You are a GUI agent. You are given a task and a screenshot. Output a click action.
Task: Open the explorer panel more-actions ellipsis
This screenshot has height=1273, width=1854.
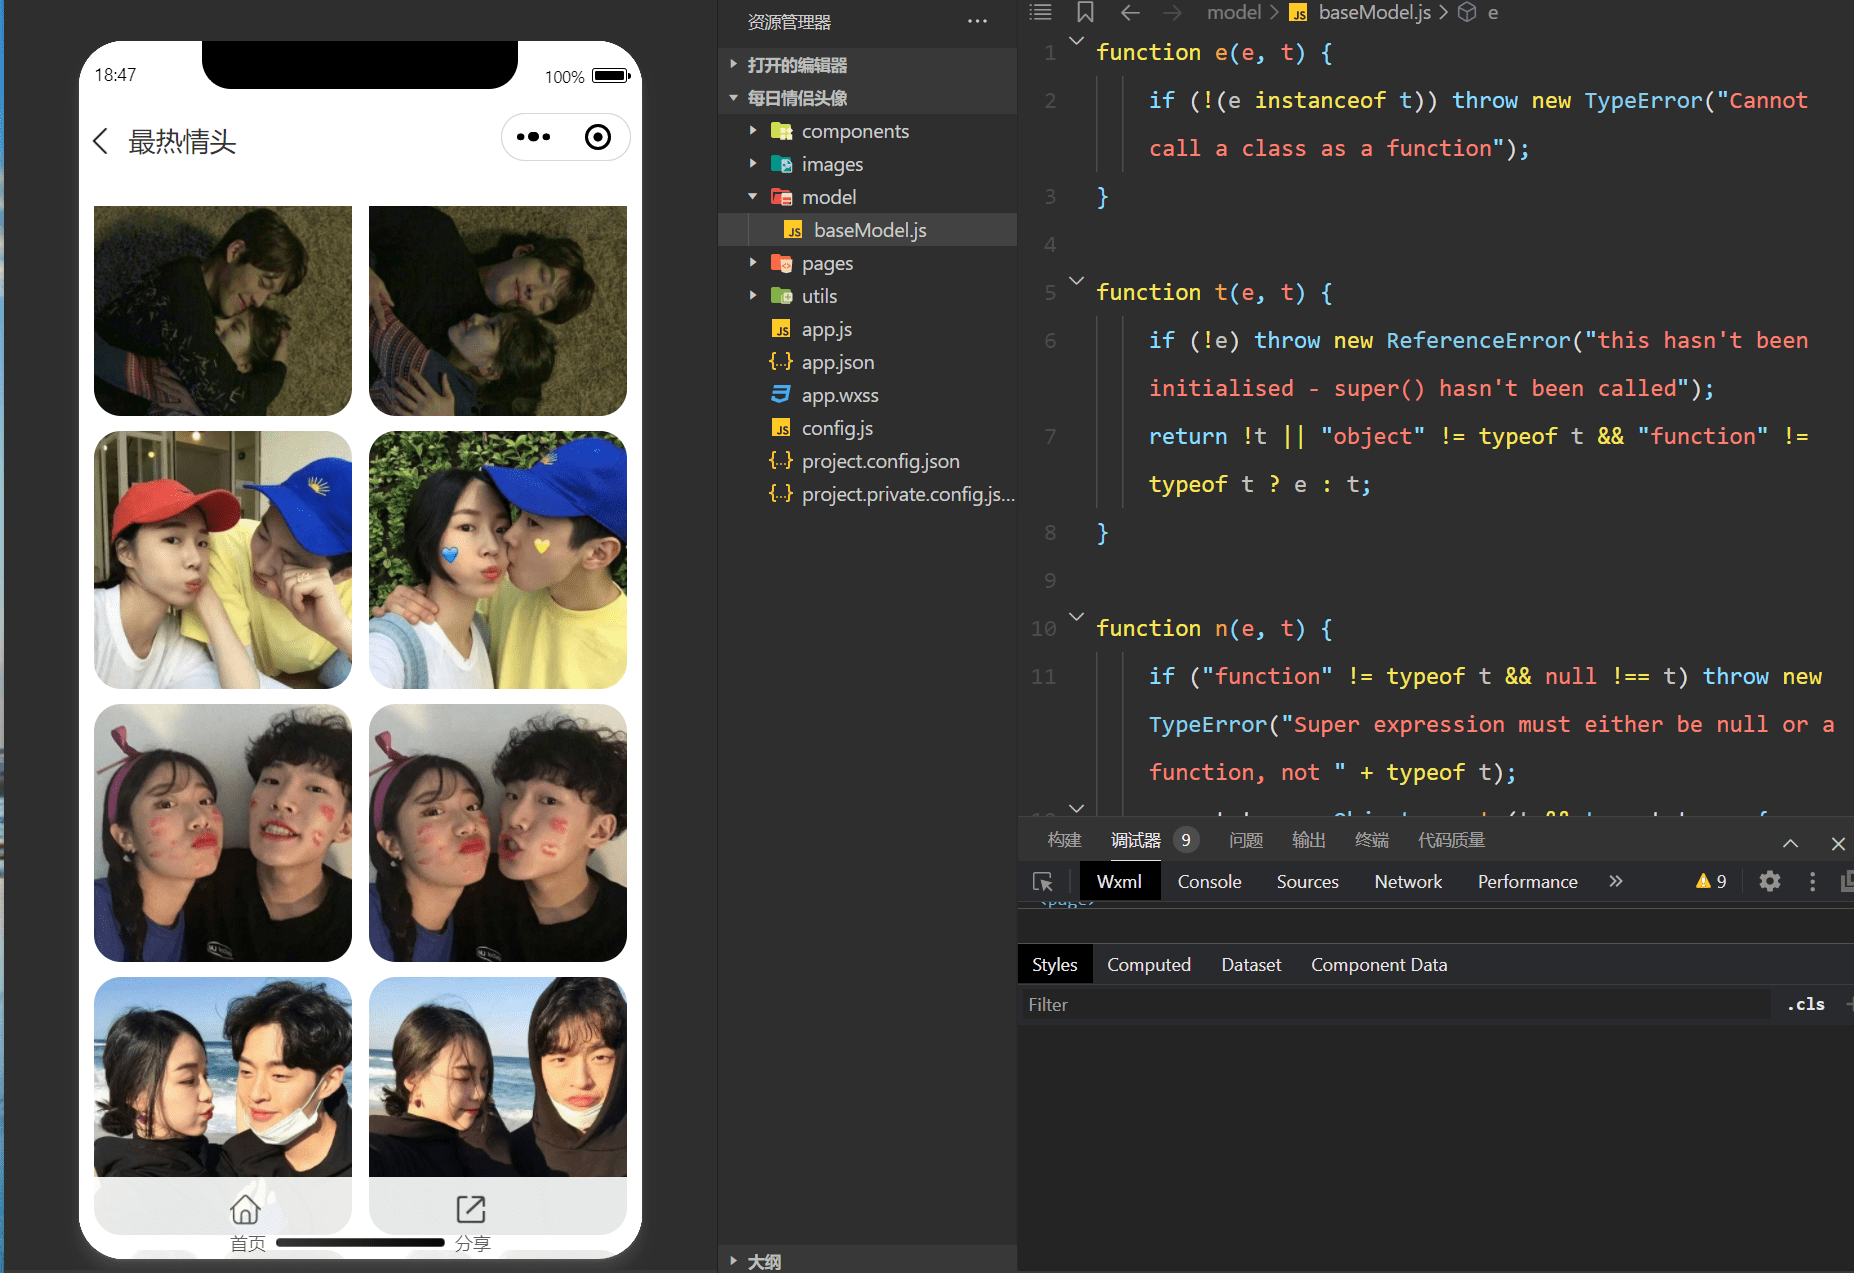pyautogui.click(x=977, y=21)
